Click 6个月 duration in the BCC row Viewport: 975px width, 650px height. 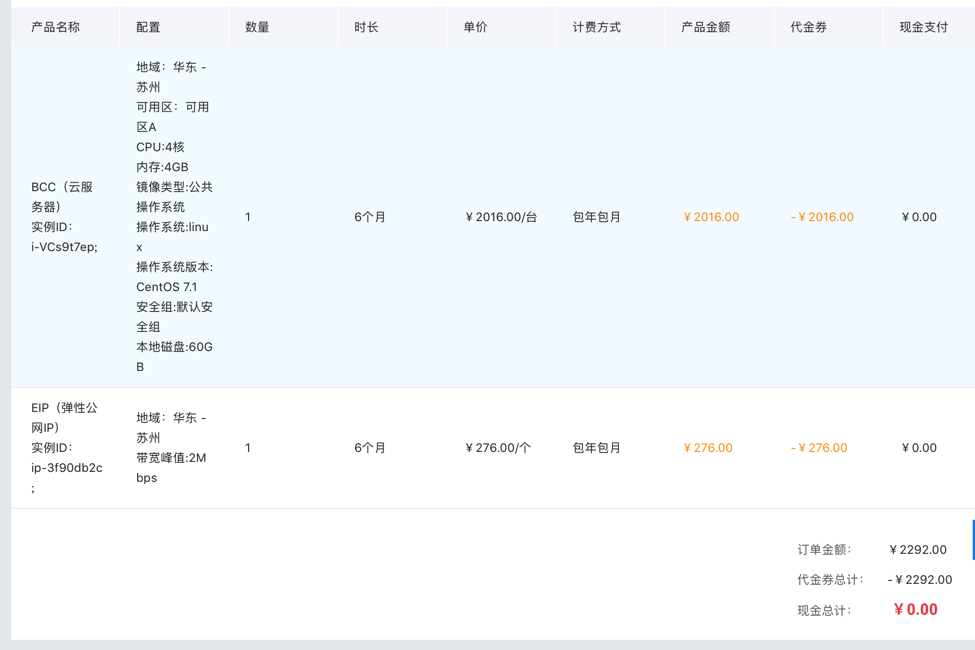click(x=370, y=217)
